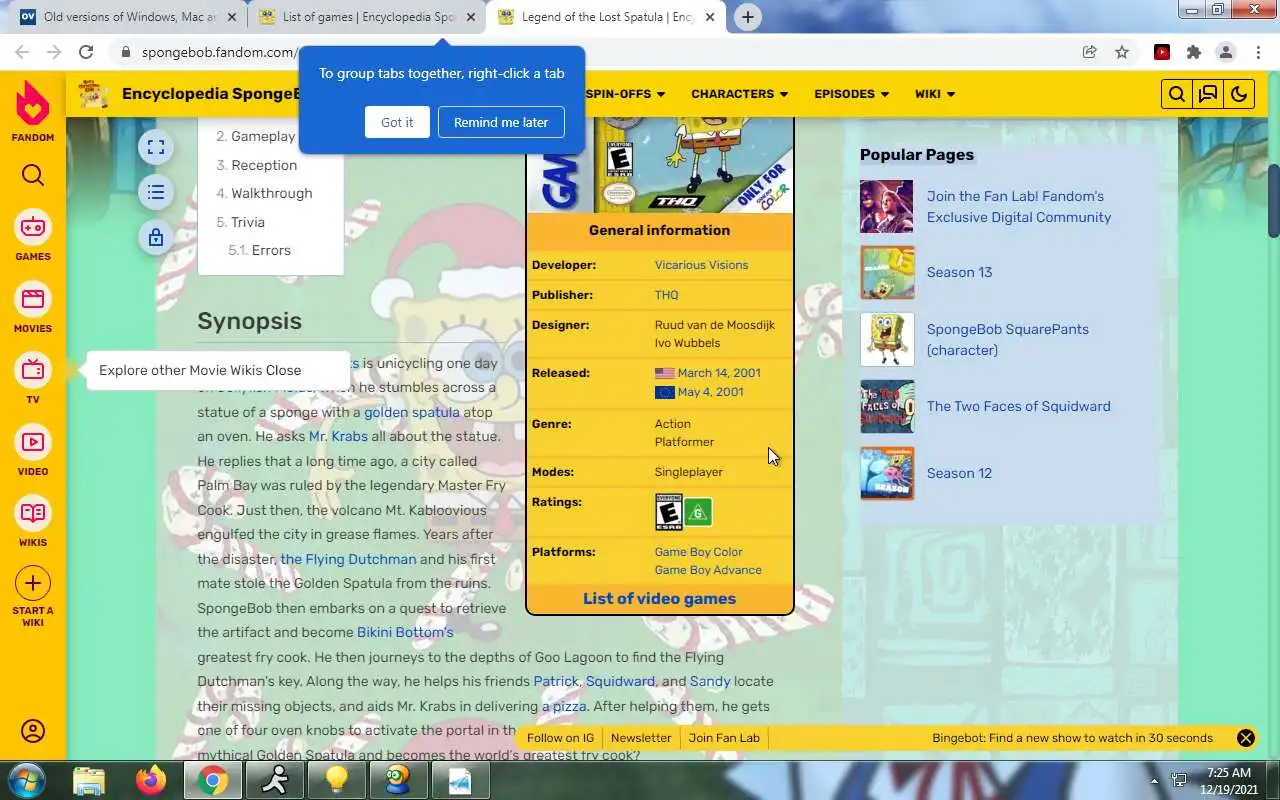Click Follow on IG link
Image resolution: width=1280 pixels, height=800 pixels.
click(560, 738)
